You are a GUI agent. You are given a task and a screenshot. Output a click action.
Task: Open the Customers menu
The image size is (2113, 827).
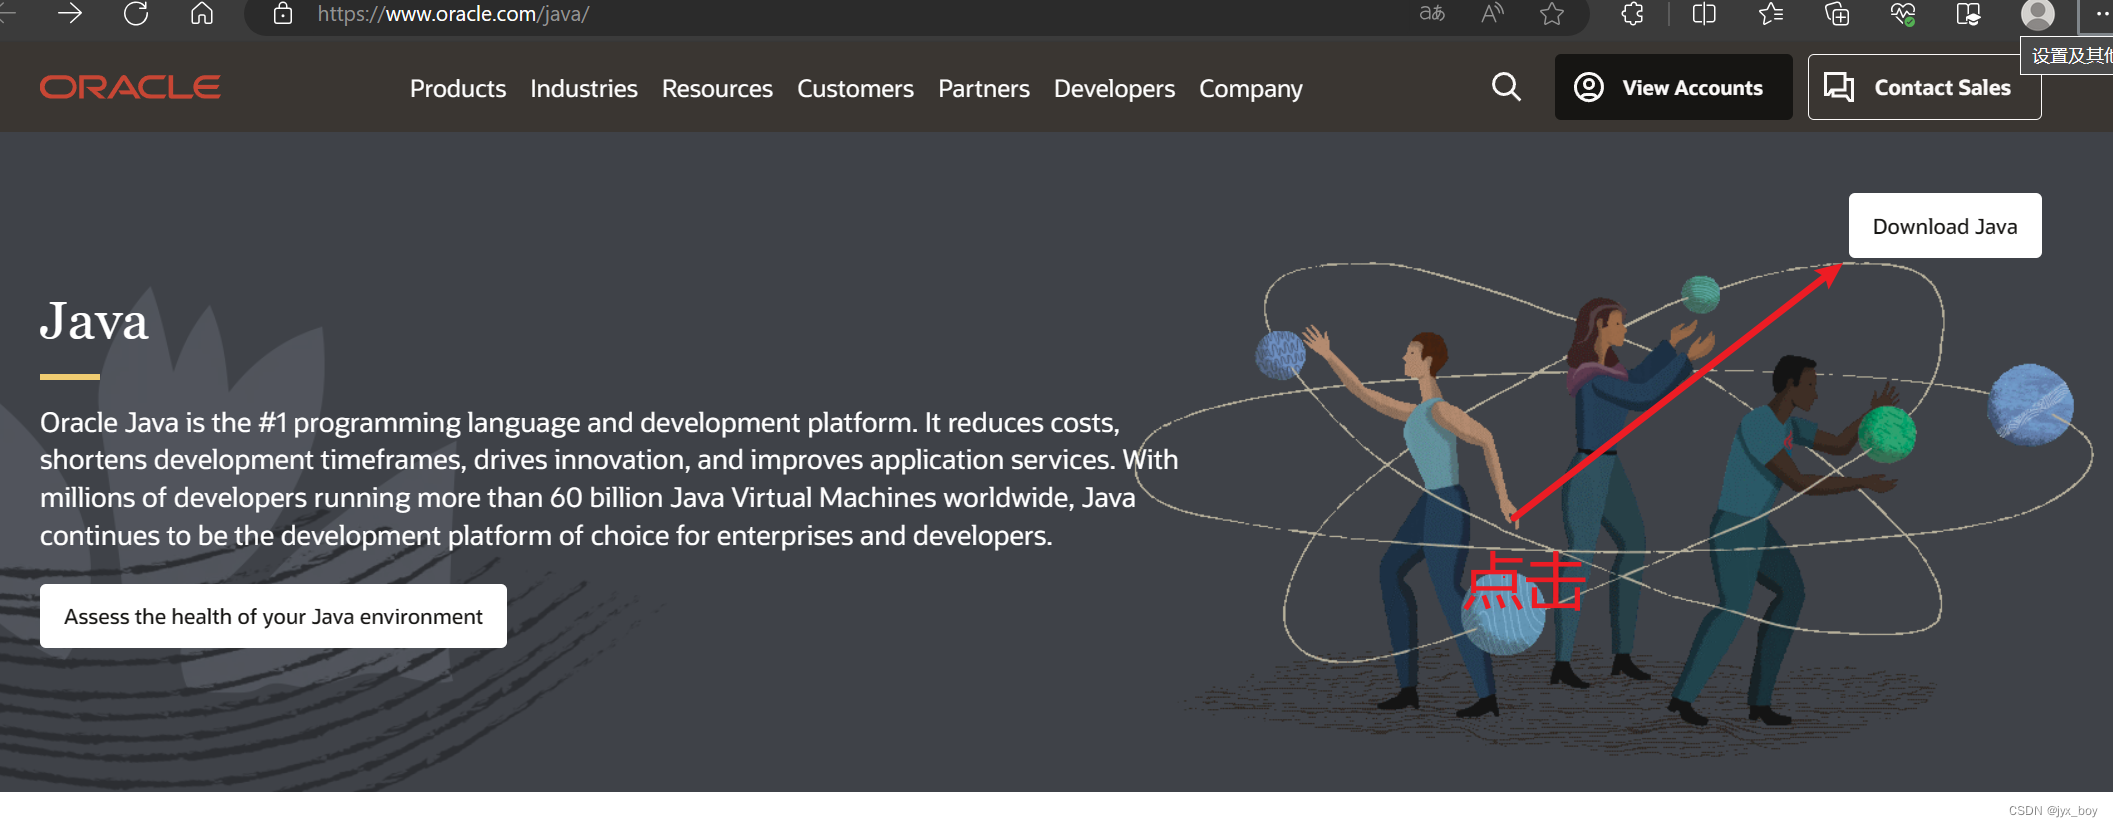point(855,88)
